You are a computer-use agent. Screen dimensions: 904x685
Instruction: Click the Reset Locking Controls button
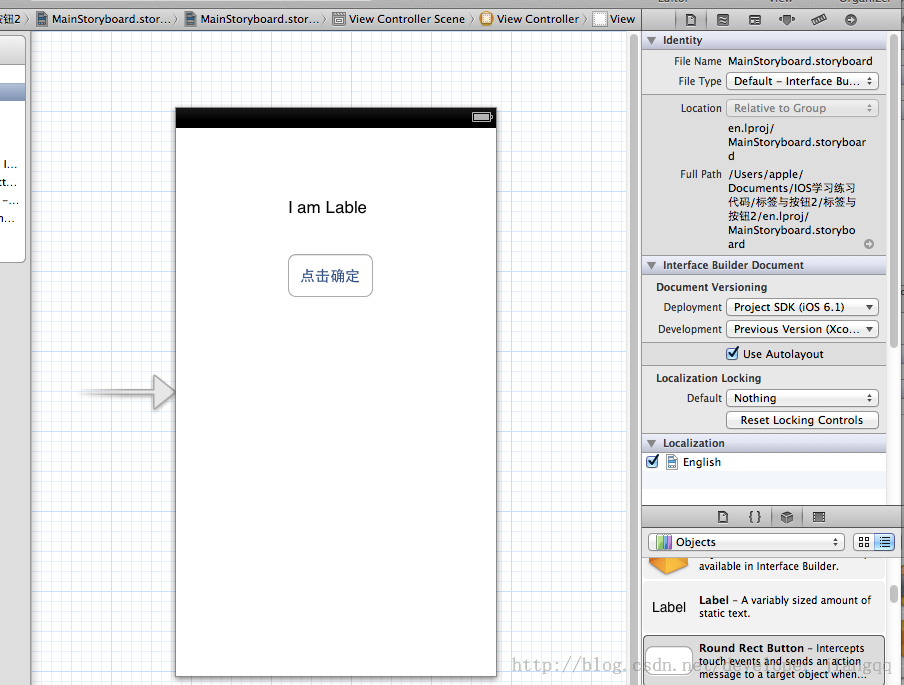tap(802, 420)
